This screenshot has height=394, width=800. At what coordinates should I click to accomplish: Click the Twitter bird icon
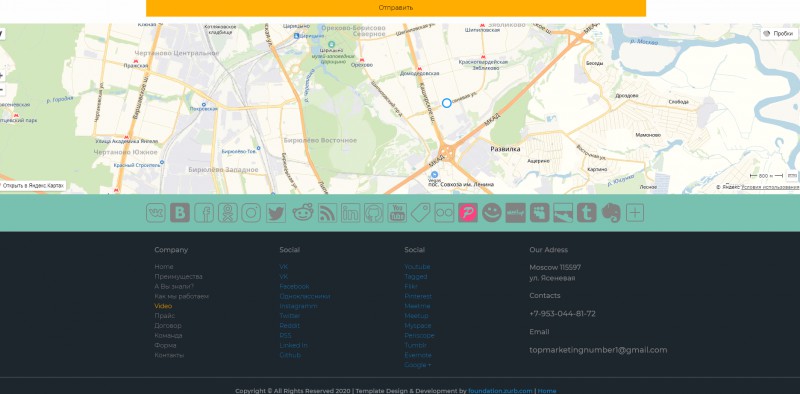(x=276, y=213)
